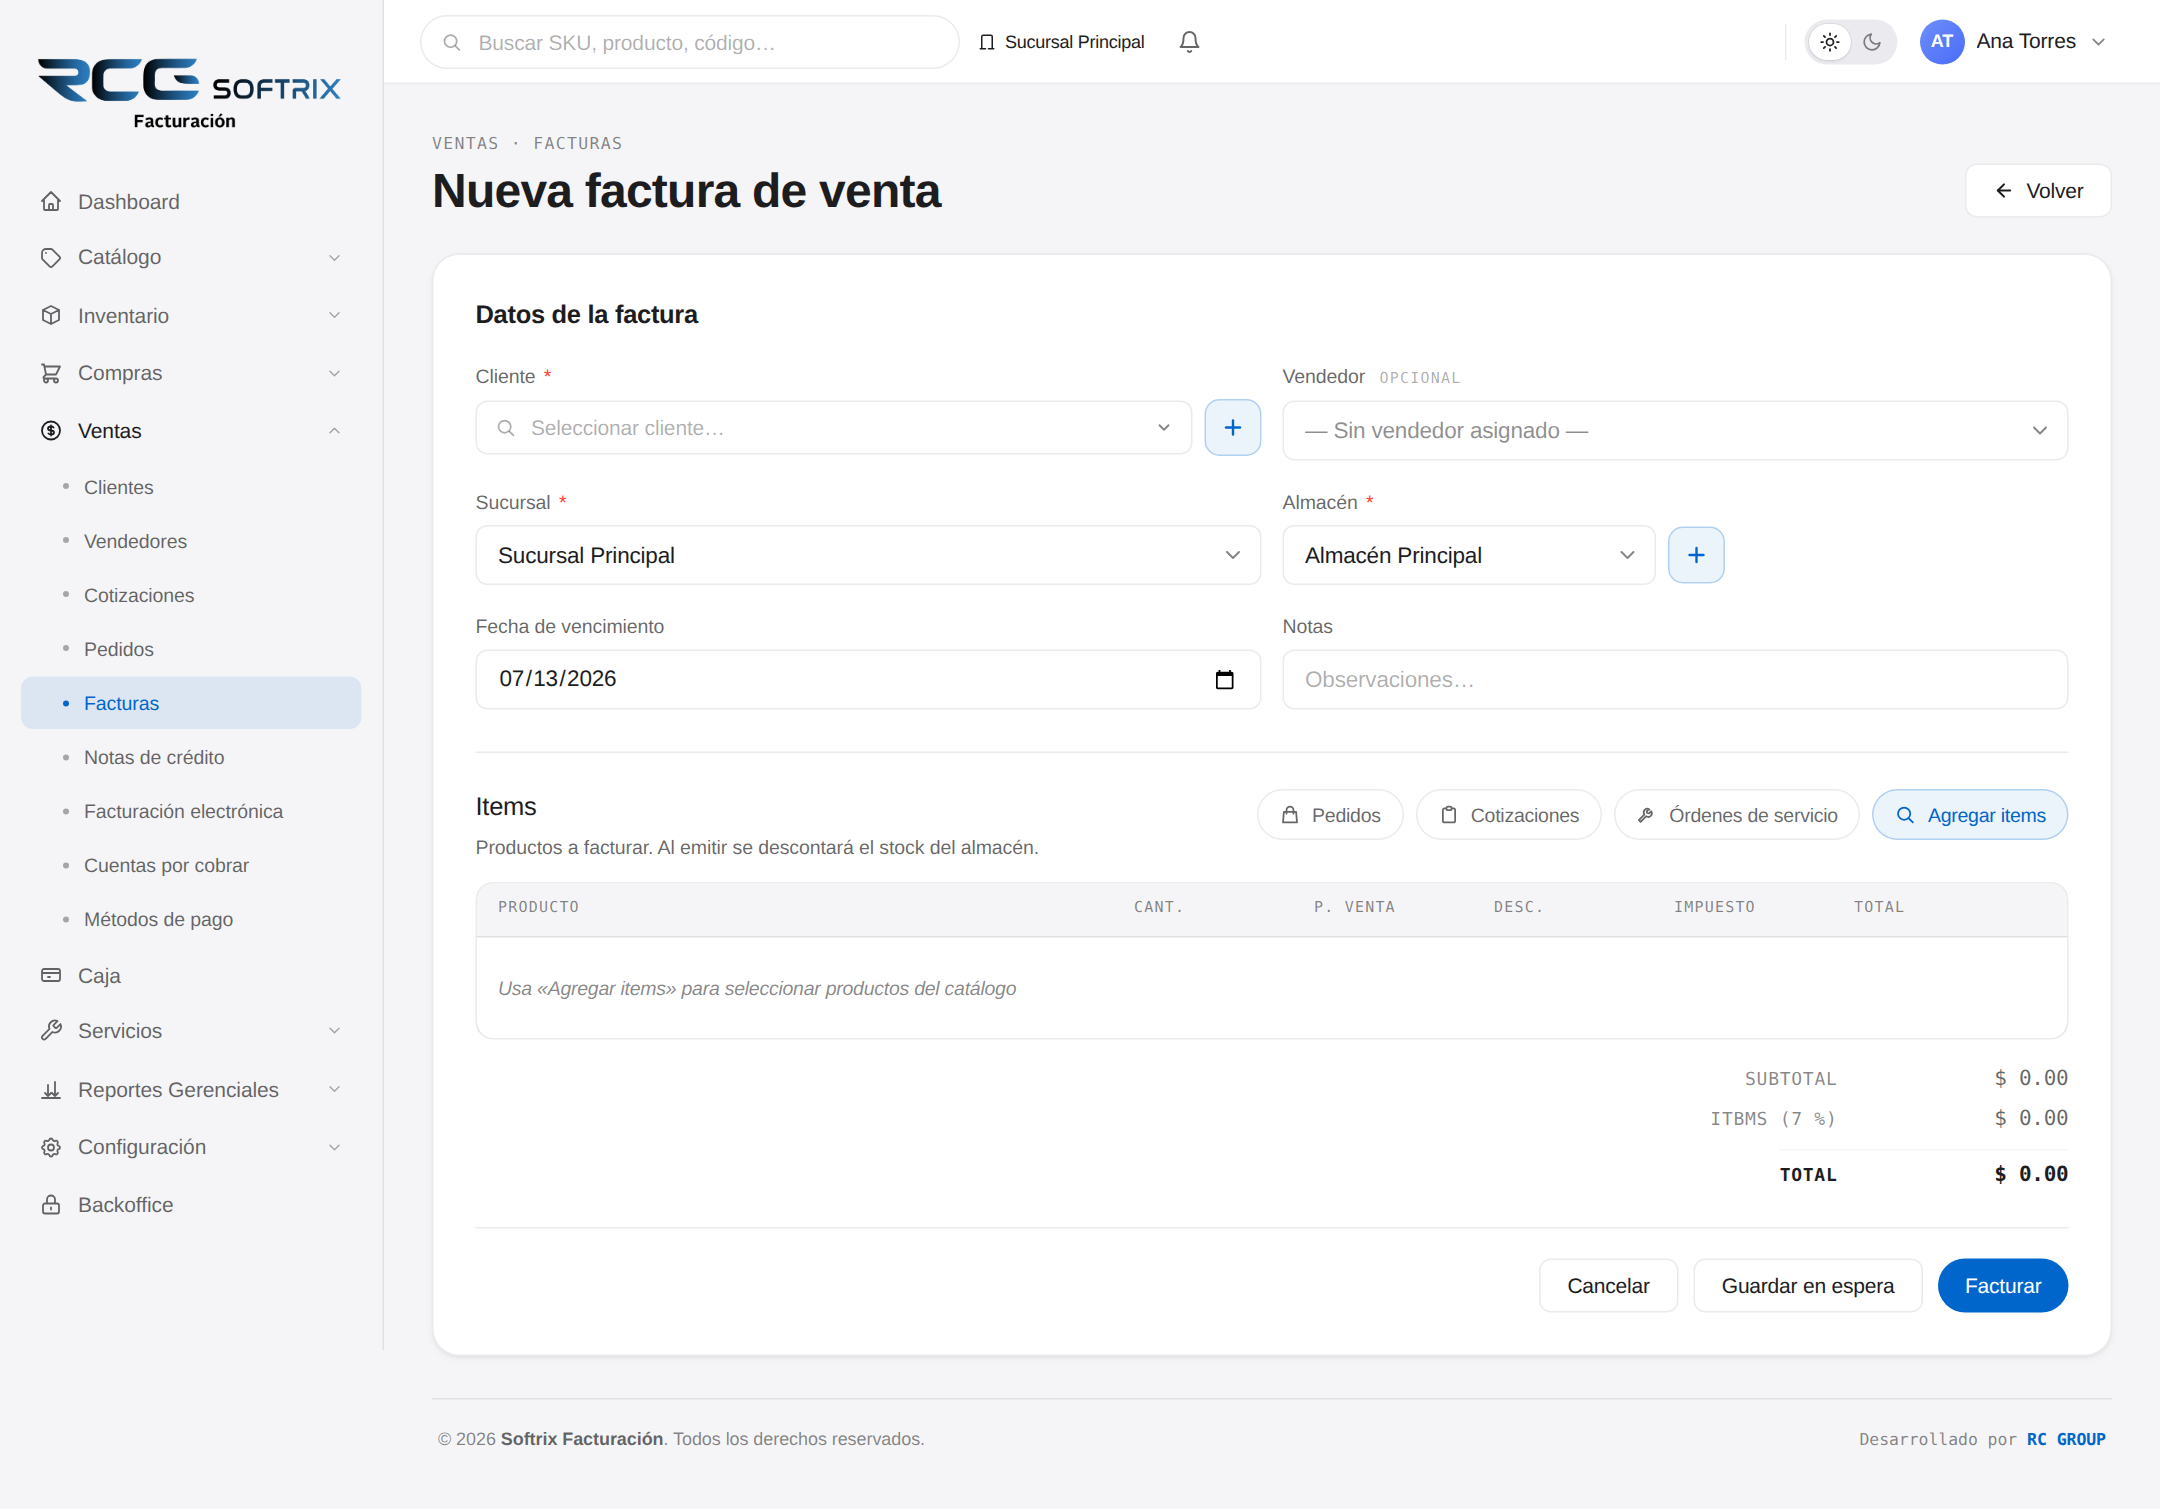Click the RCG Softrix logo

coord(189,92)
